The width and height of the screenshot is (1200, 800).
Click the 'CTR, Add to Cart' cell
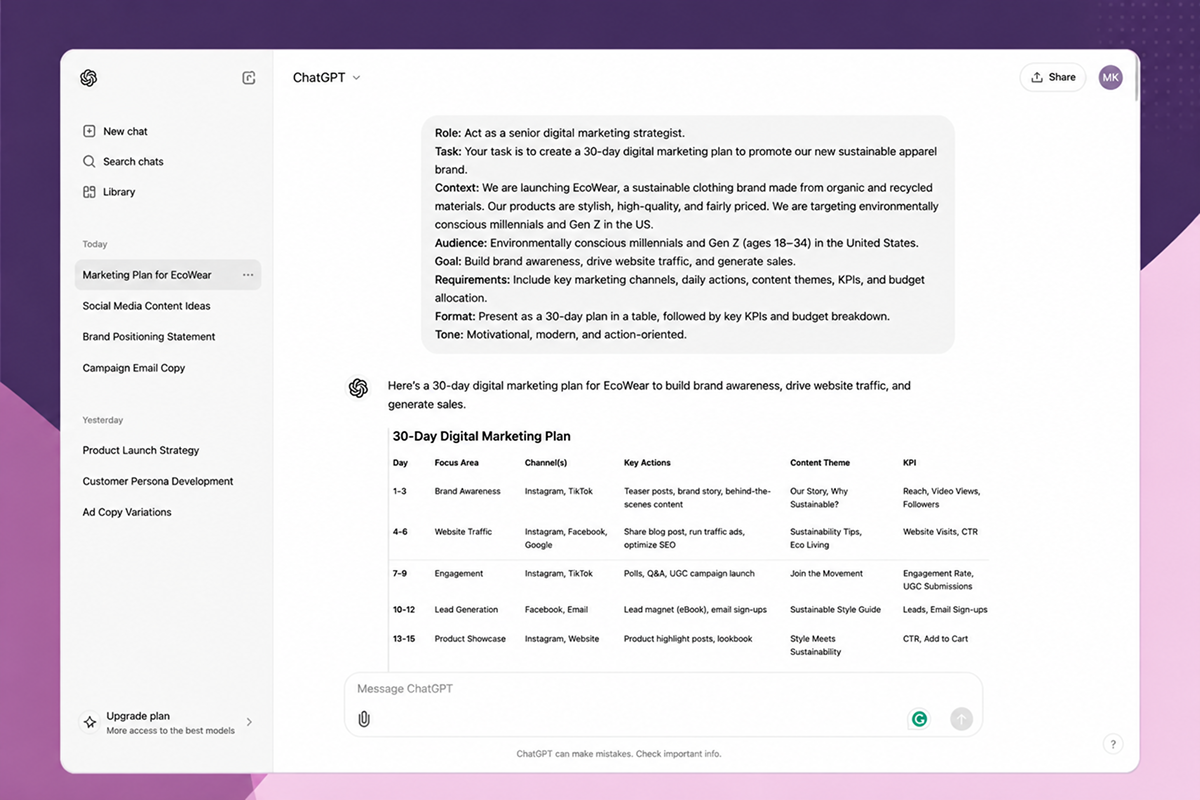click(x=935, y=639)
